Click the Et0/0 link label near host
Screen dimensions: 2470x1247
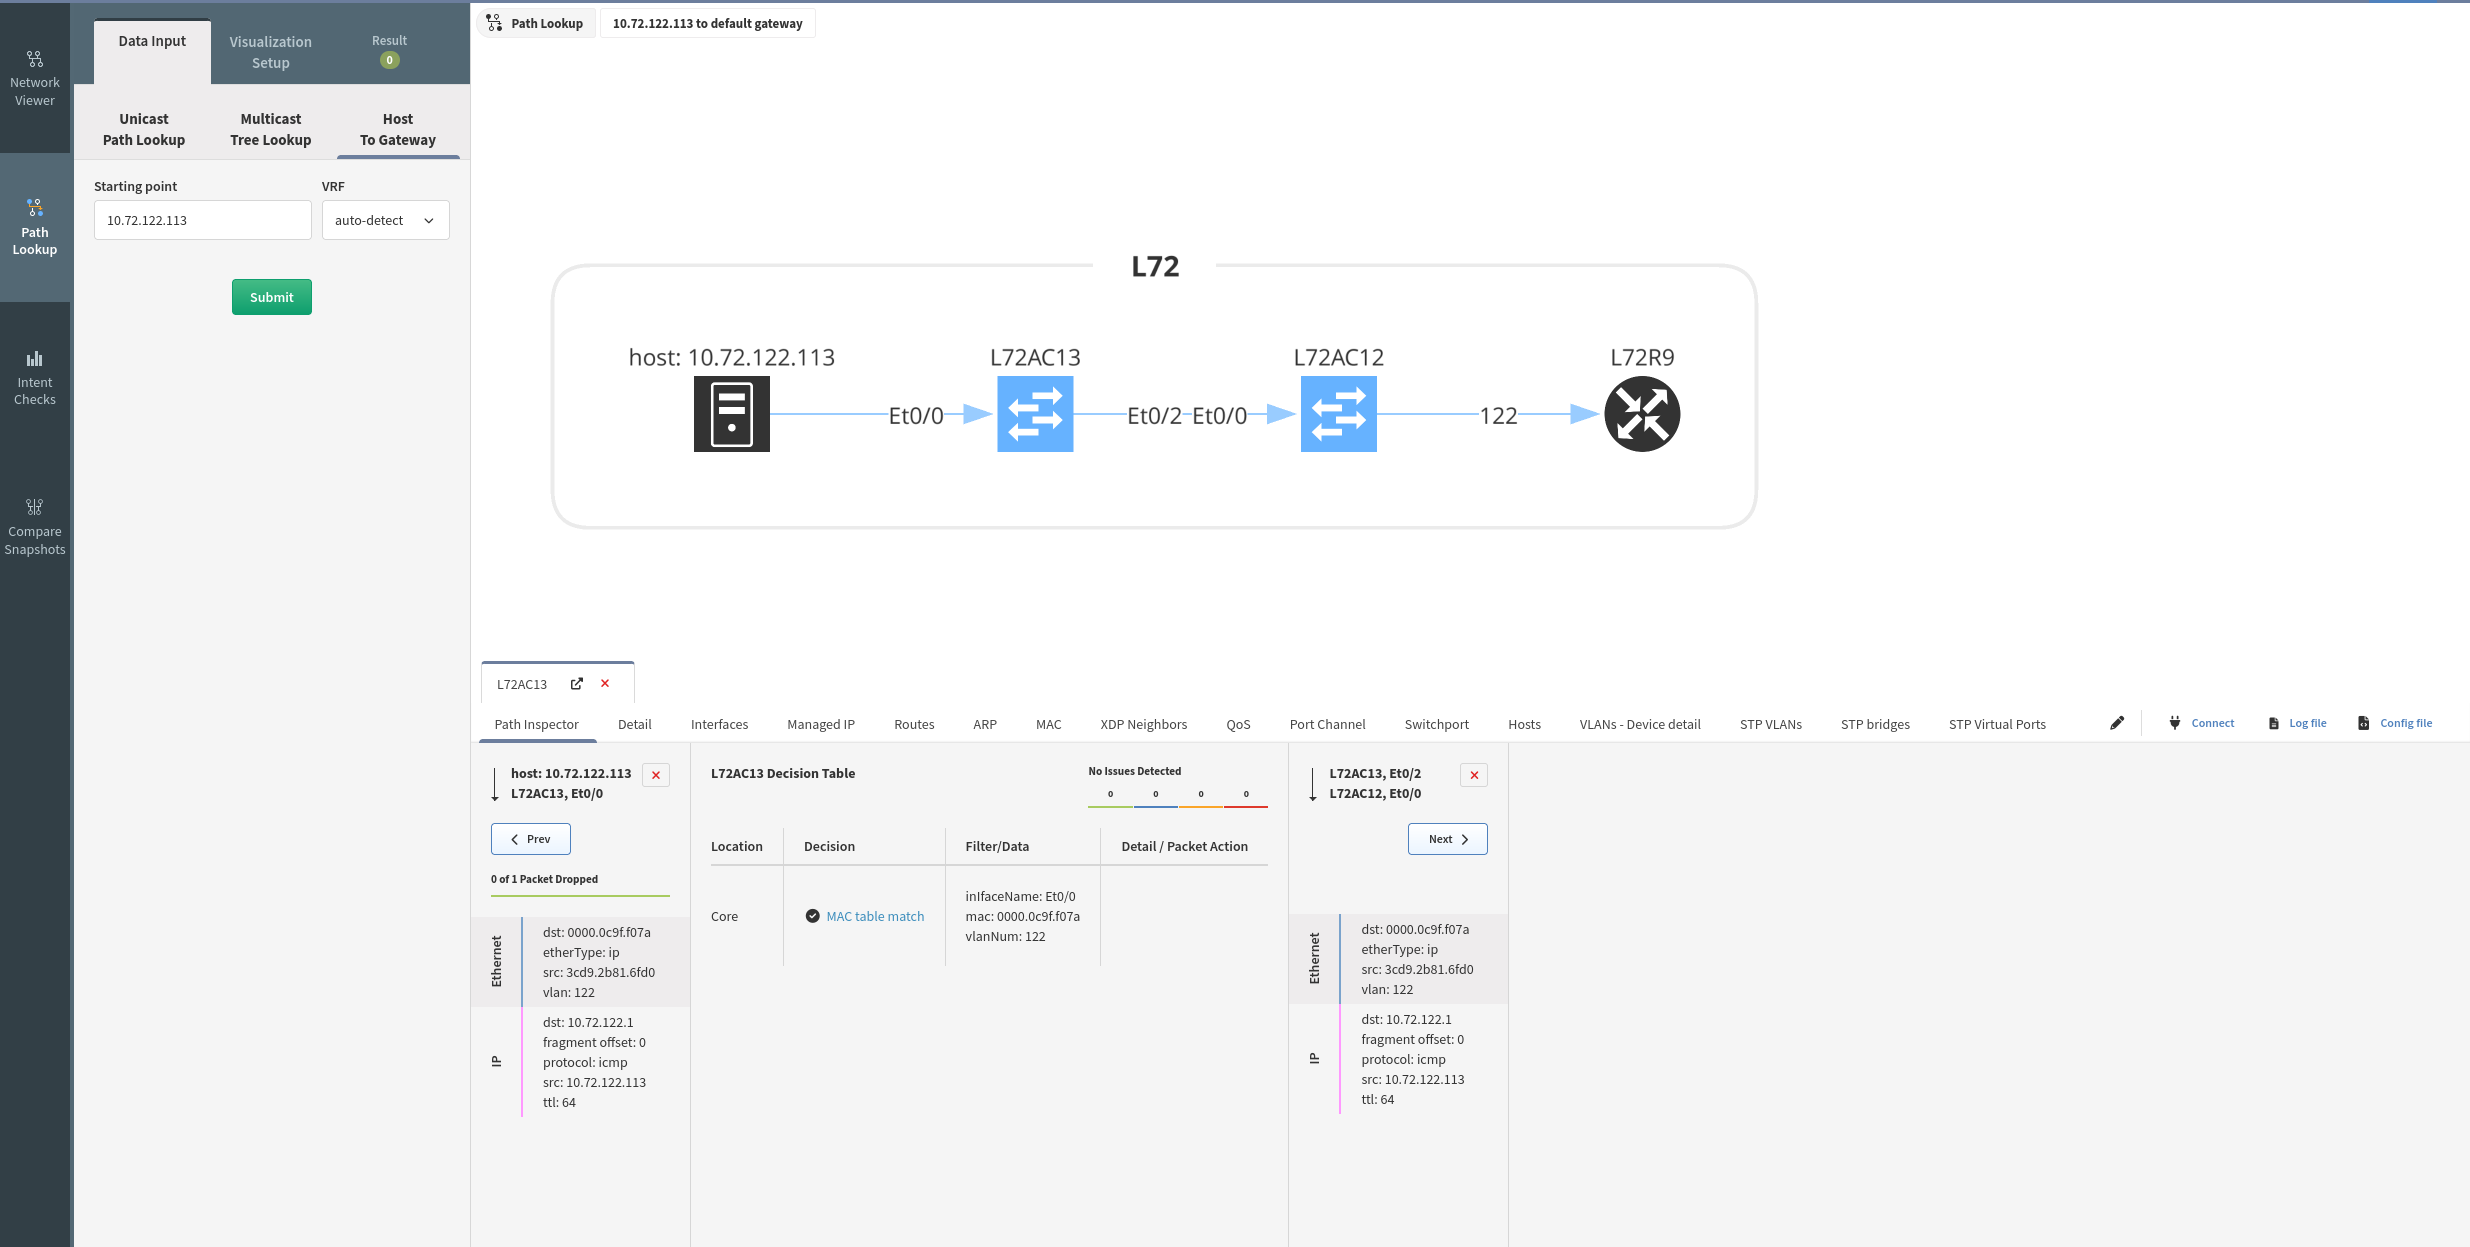(x=916, y=415)
